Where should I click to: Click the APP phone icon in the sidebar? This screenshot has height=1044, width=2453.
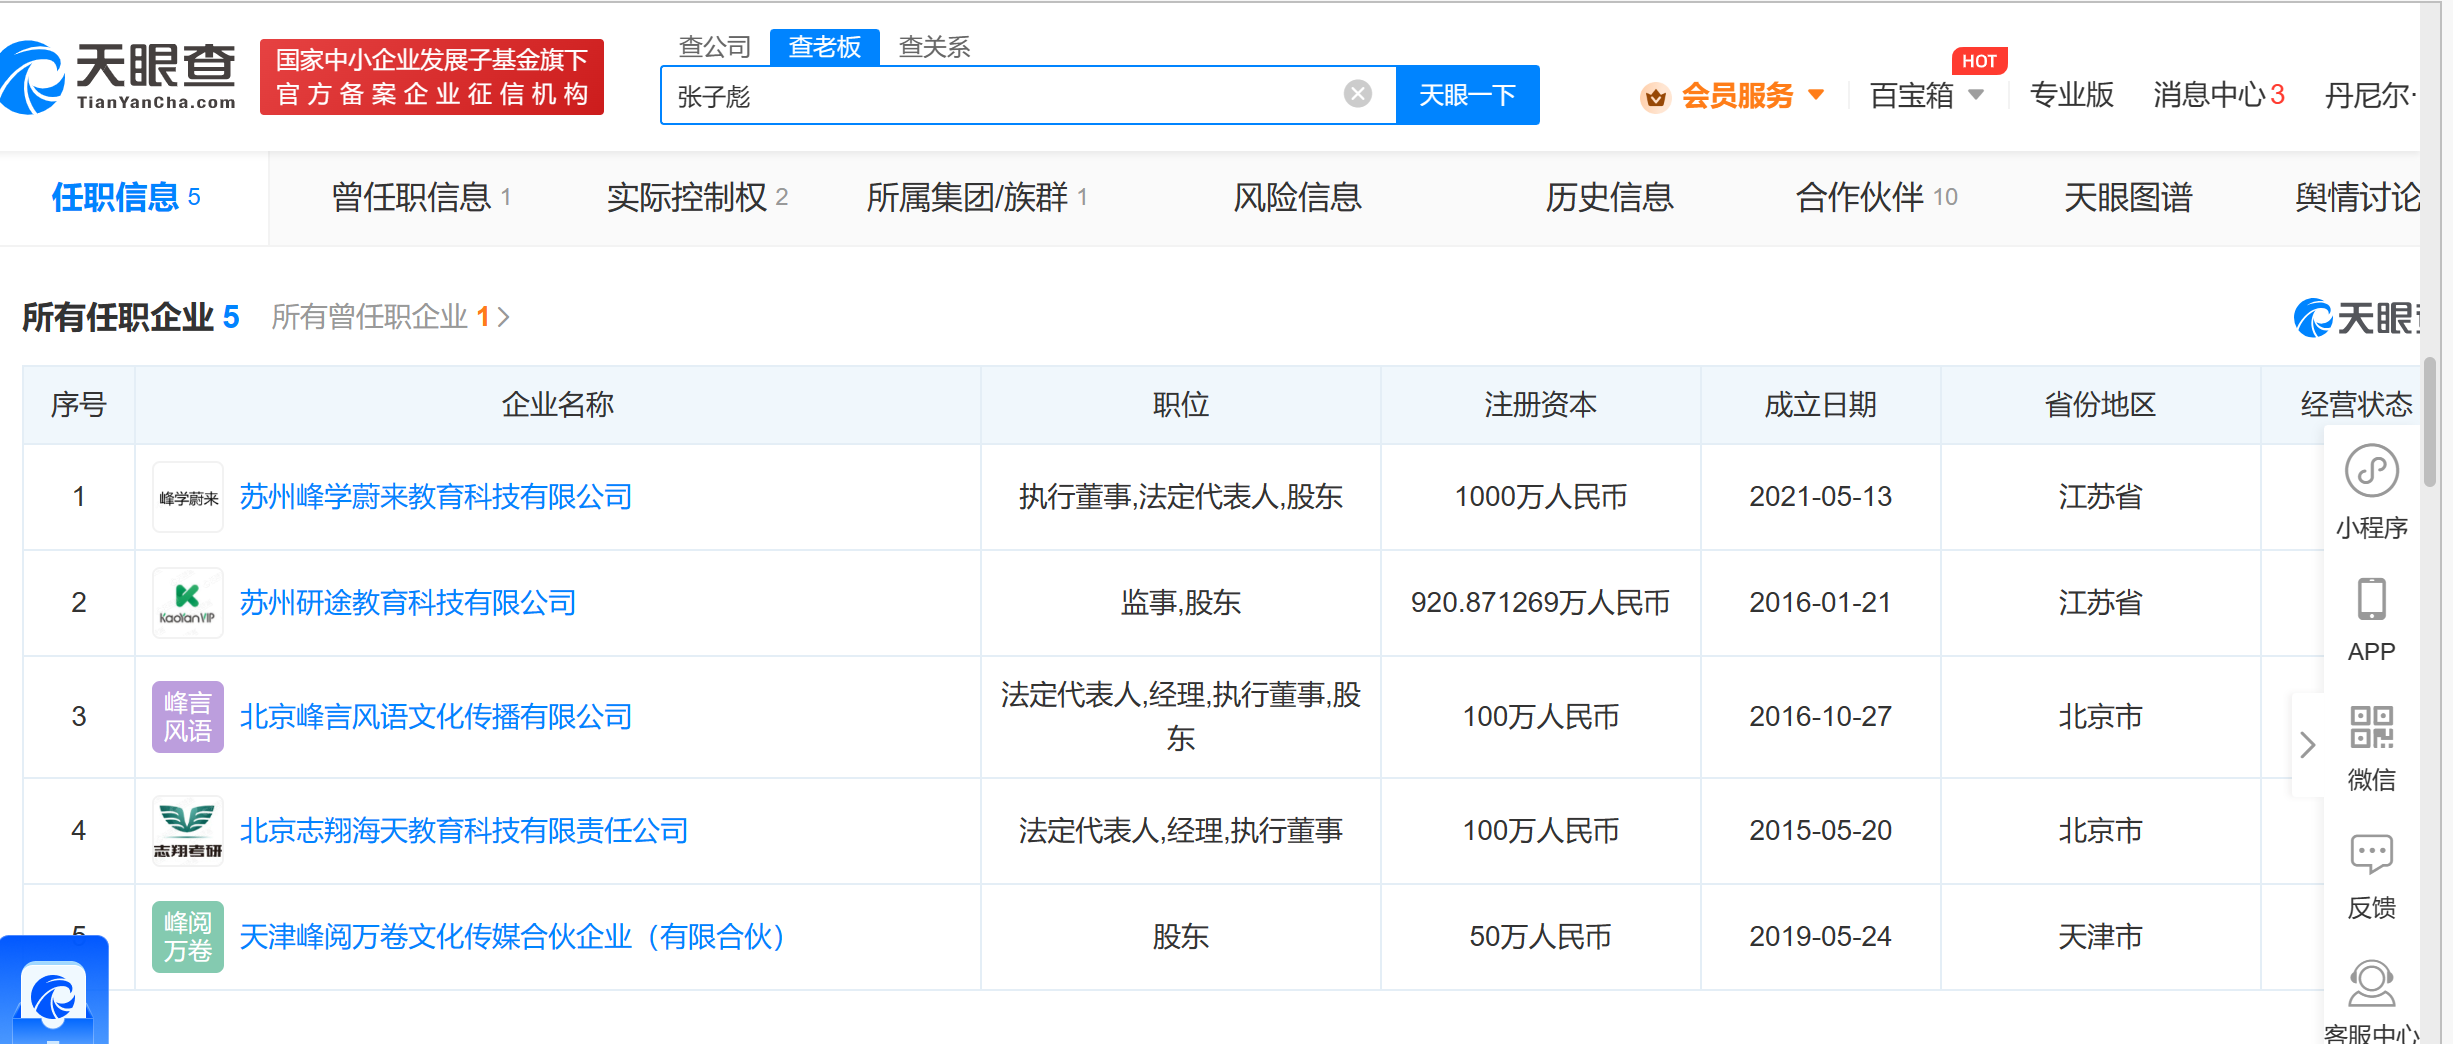[x=2371, y=600]
